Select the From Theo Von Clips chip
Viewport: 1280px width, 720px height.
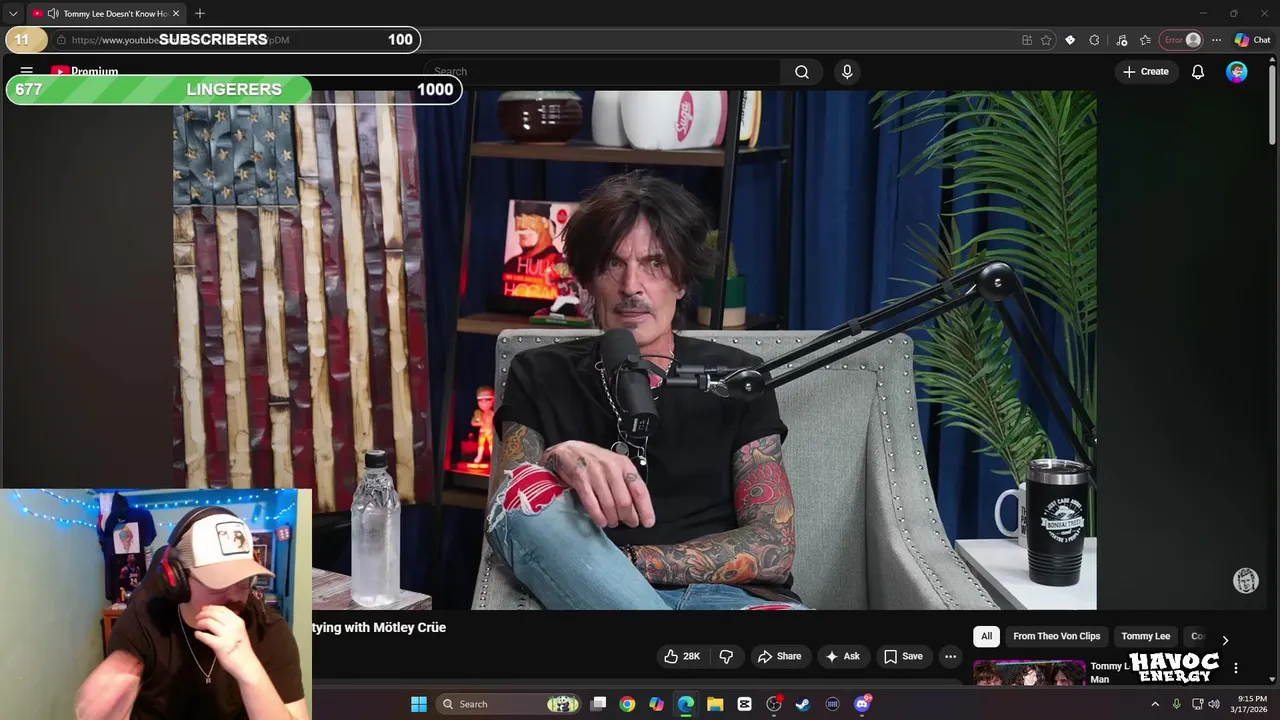1056,636
